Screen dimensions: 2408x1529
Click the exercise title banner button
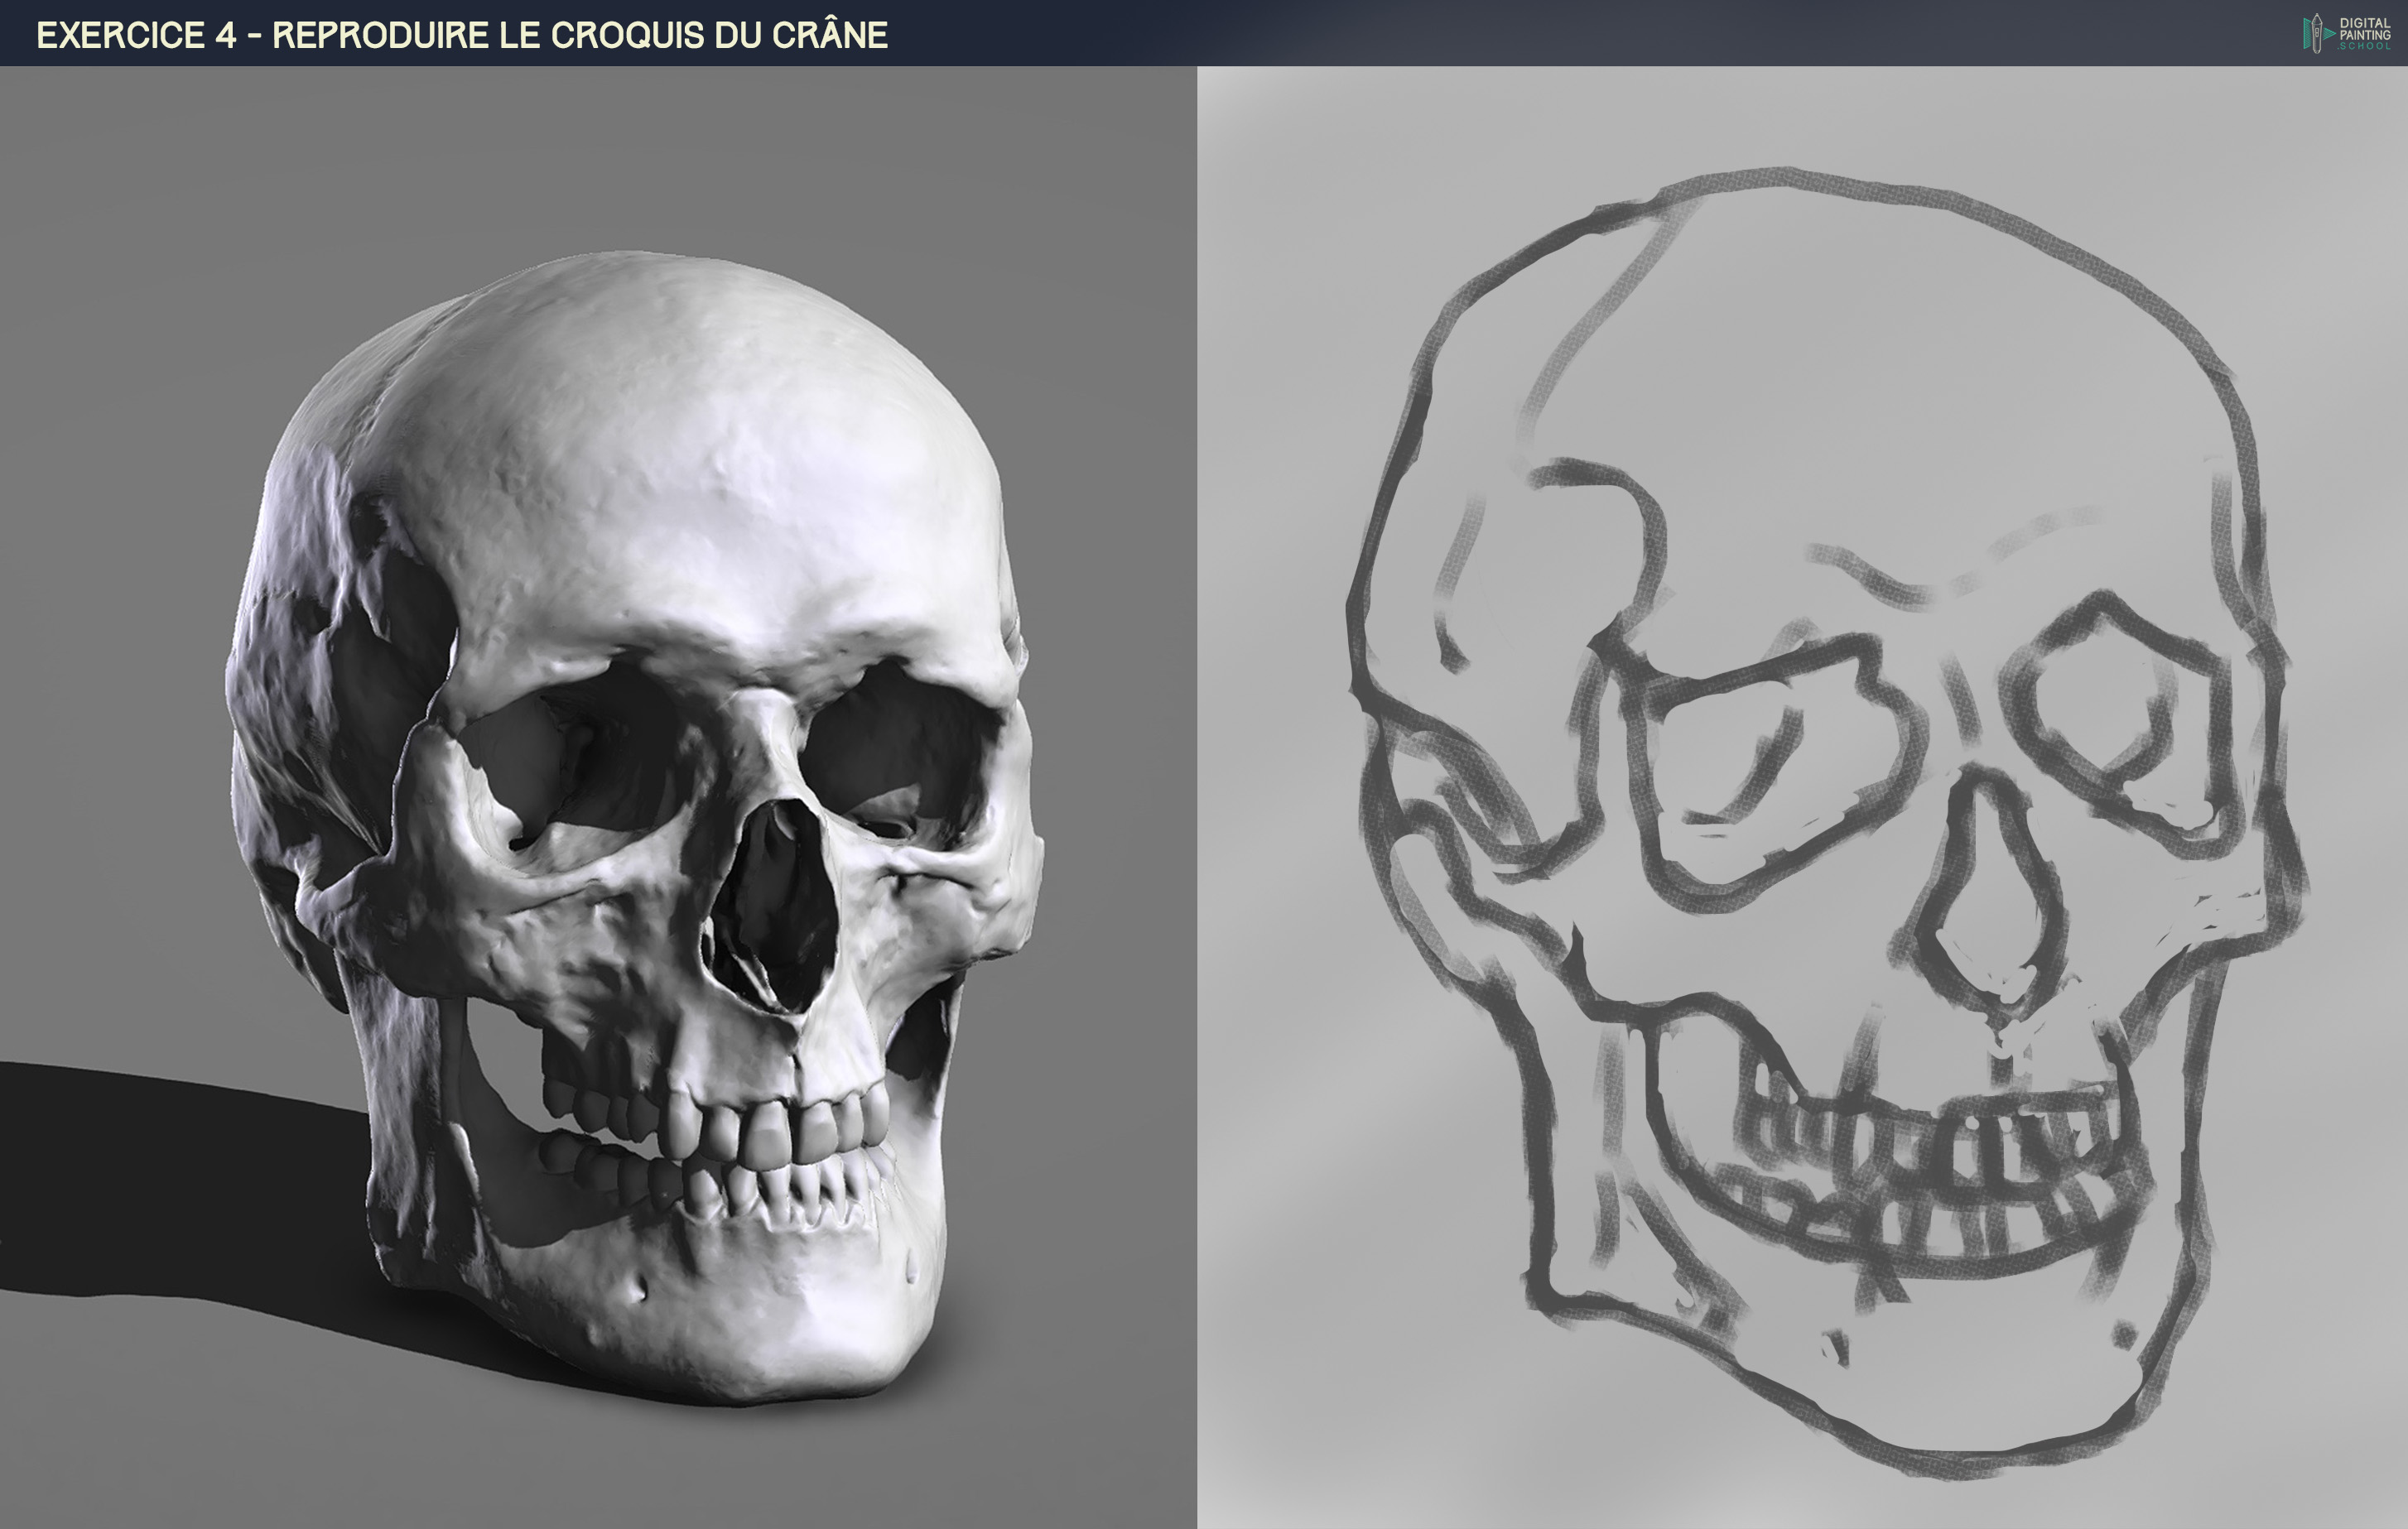point(460,32)
